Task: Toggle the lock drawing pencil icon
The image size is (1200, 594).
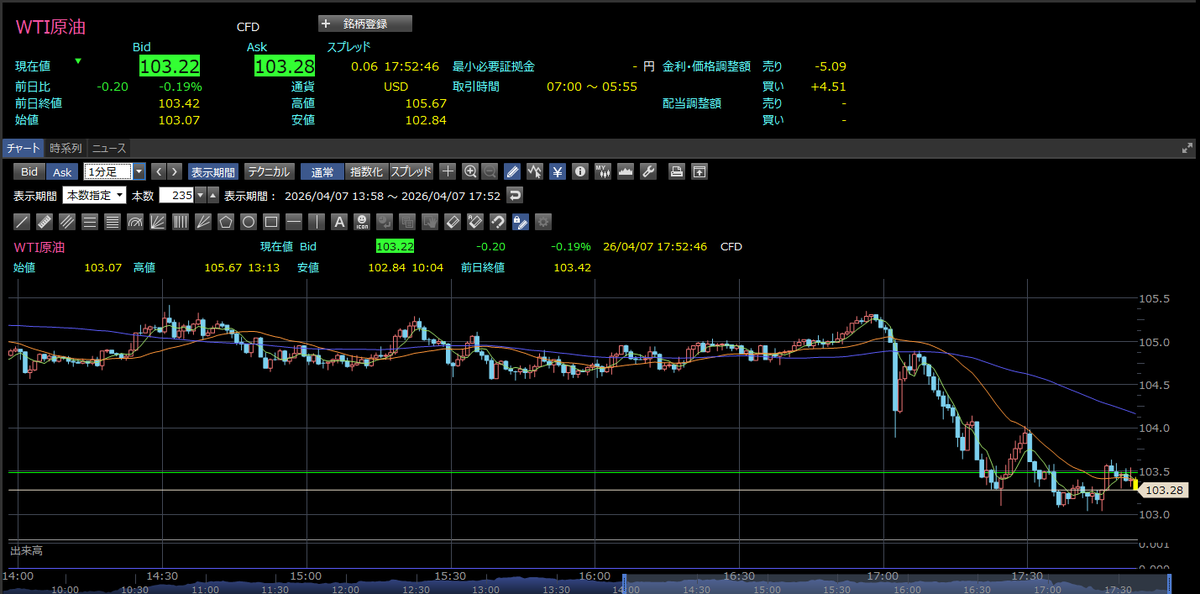Action: pyautogui.click(x=520, y=221)
